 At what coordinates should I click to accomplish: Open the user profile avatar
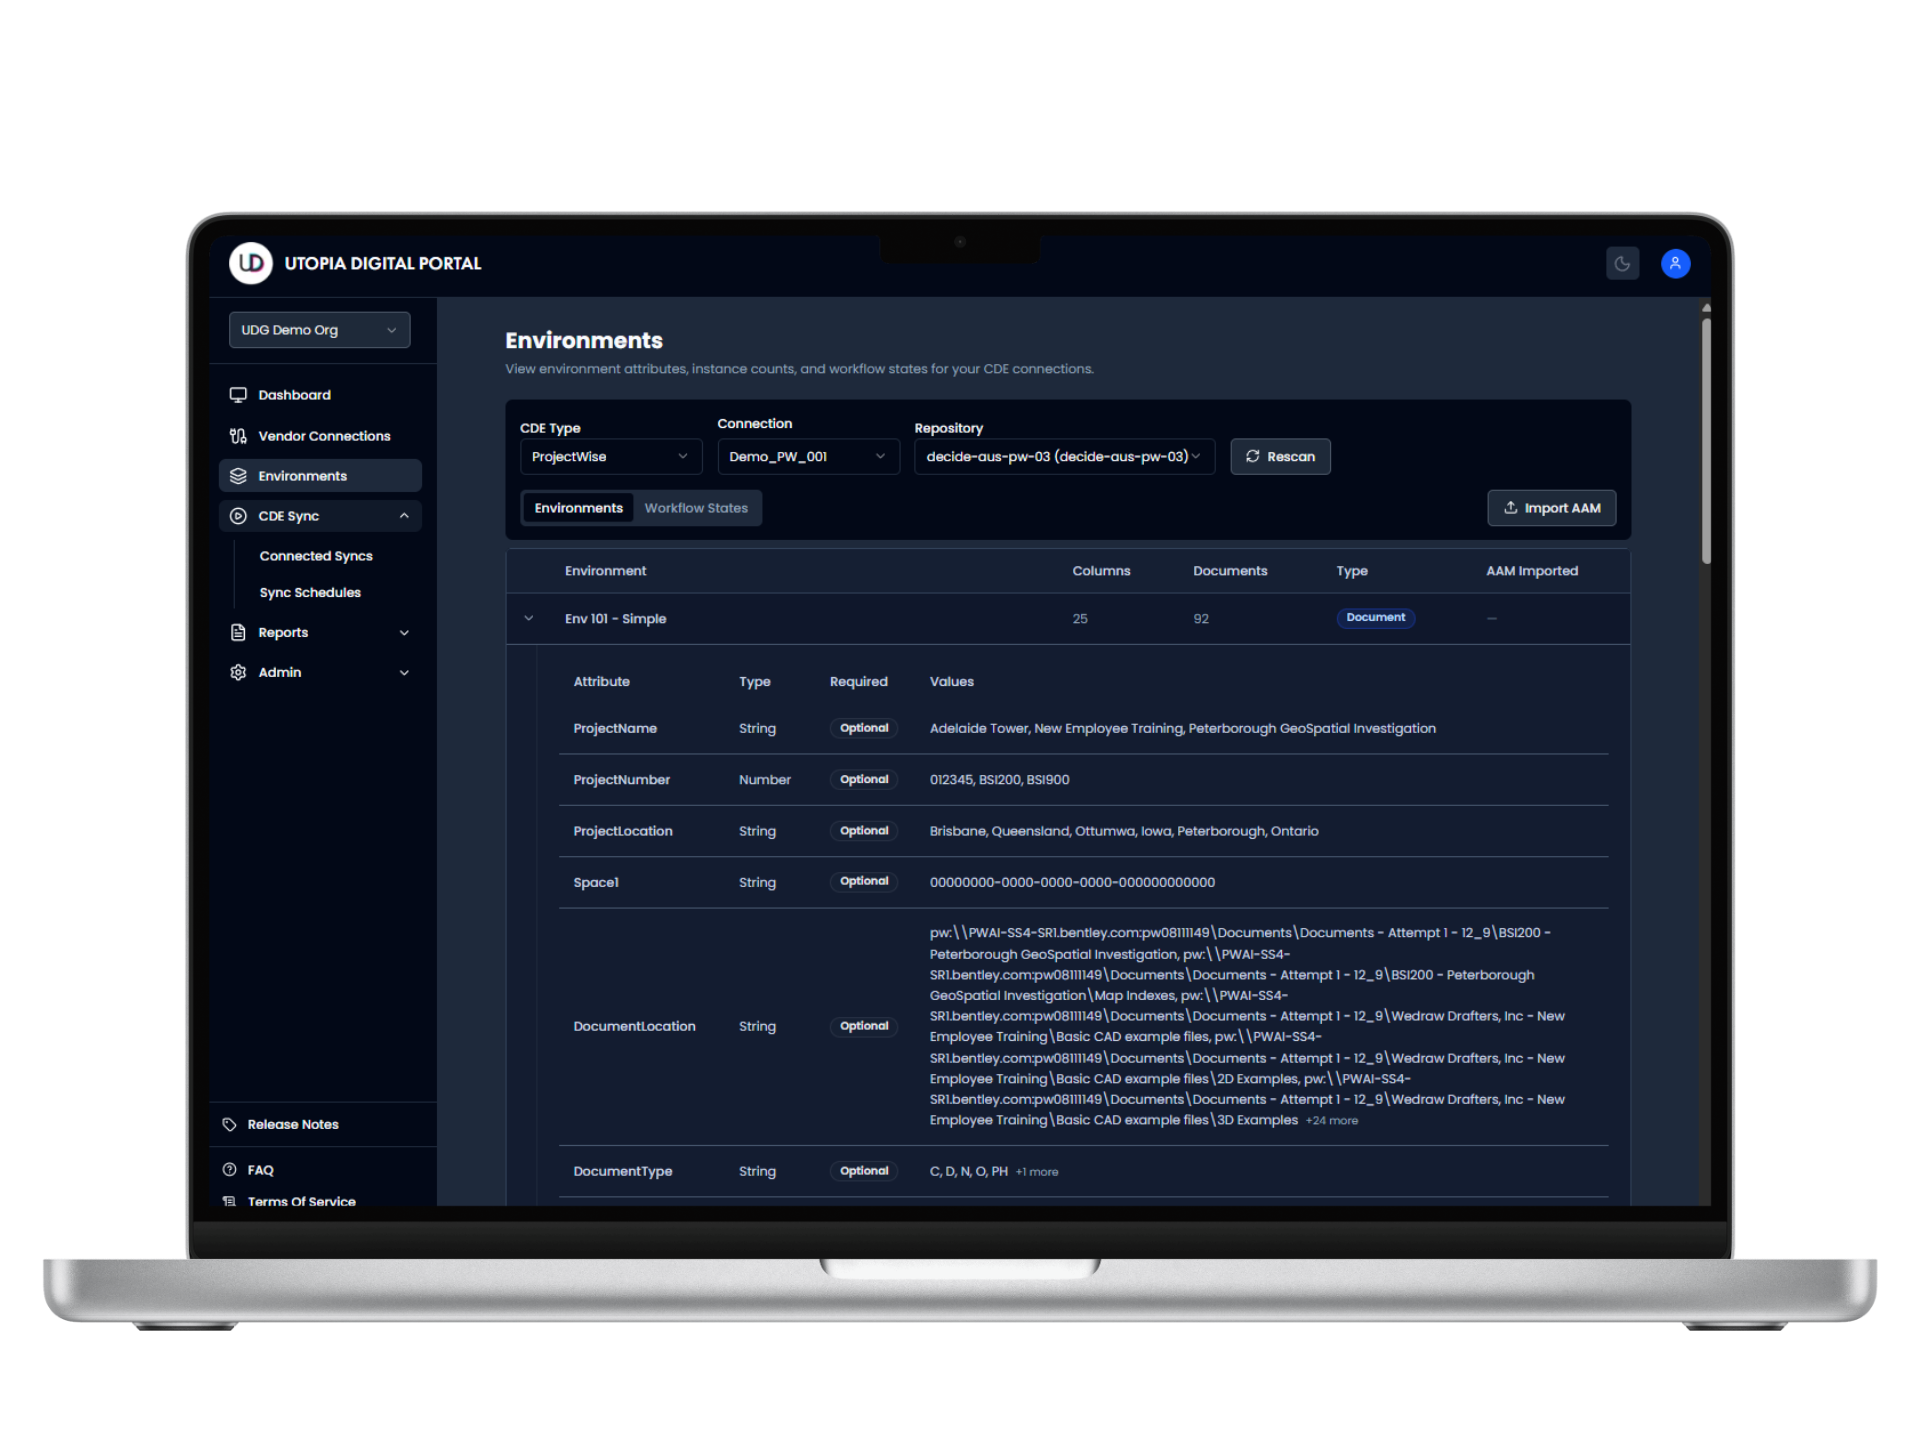1675,264
